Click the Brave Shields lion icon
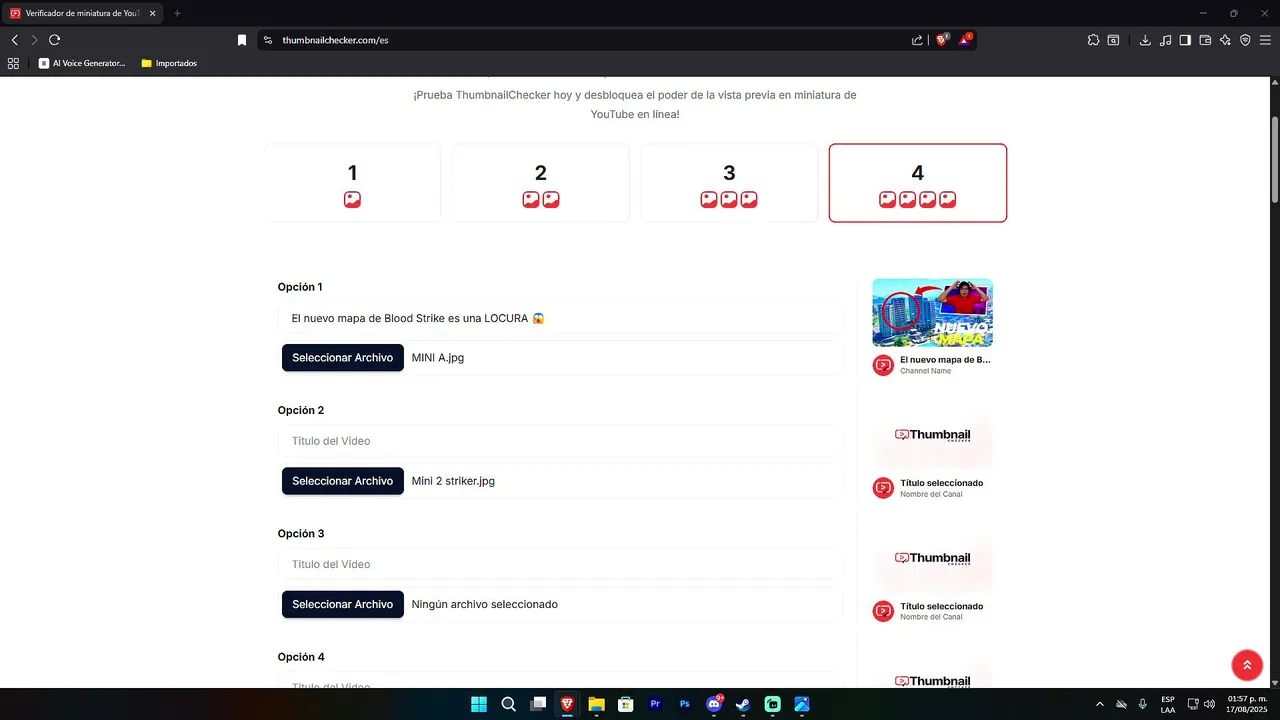1280x720 pixels. click(x=941, y=40)
